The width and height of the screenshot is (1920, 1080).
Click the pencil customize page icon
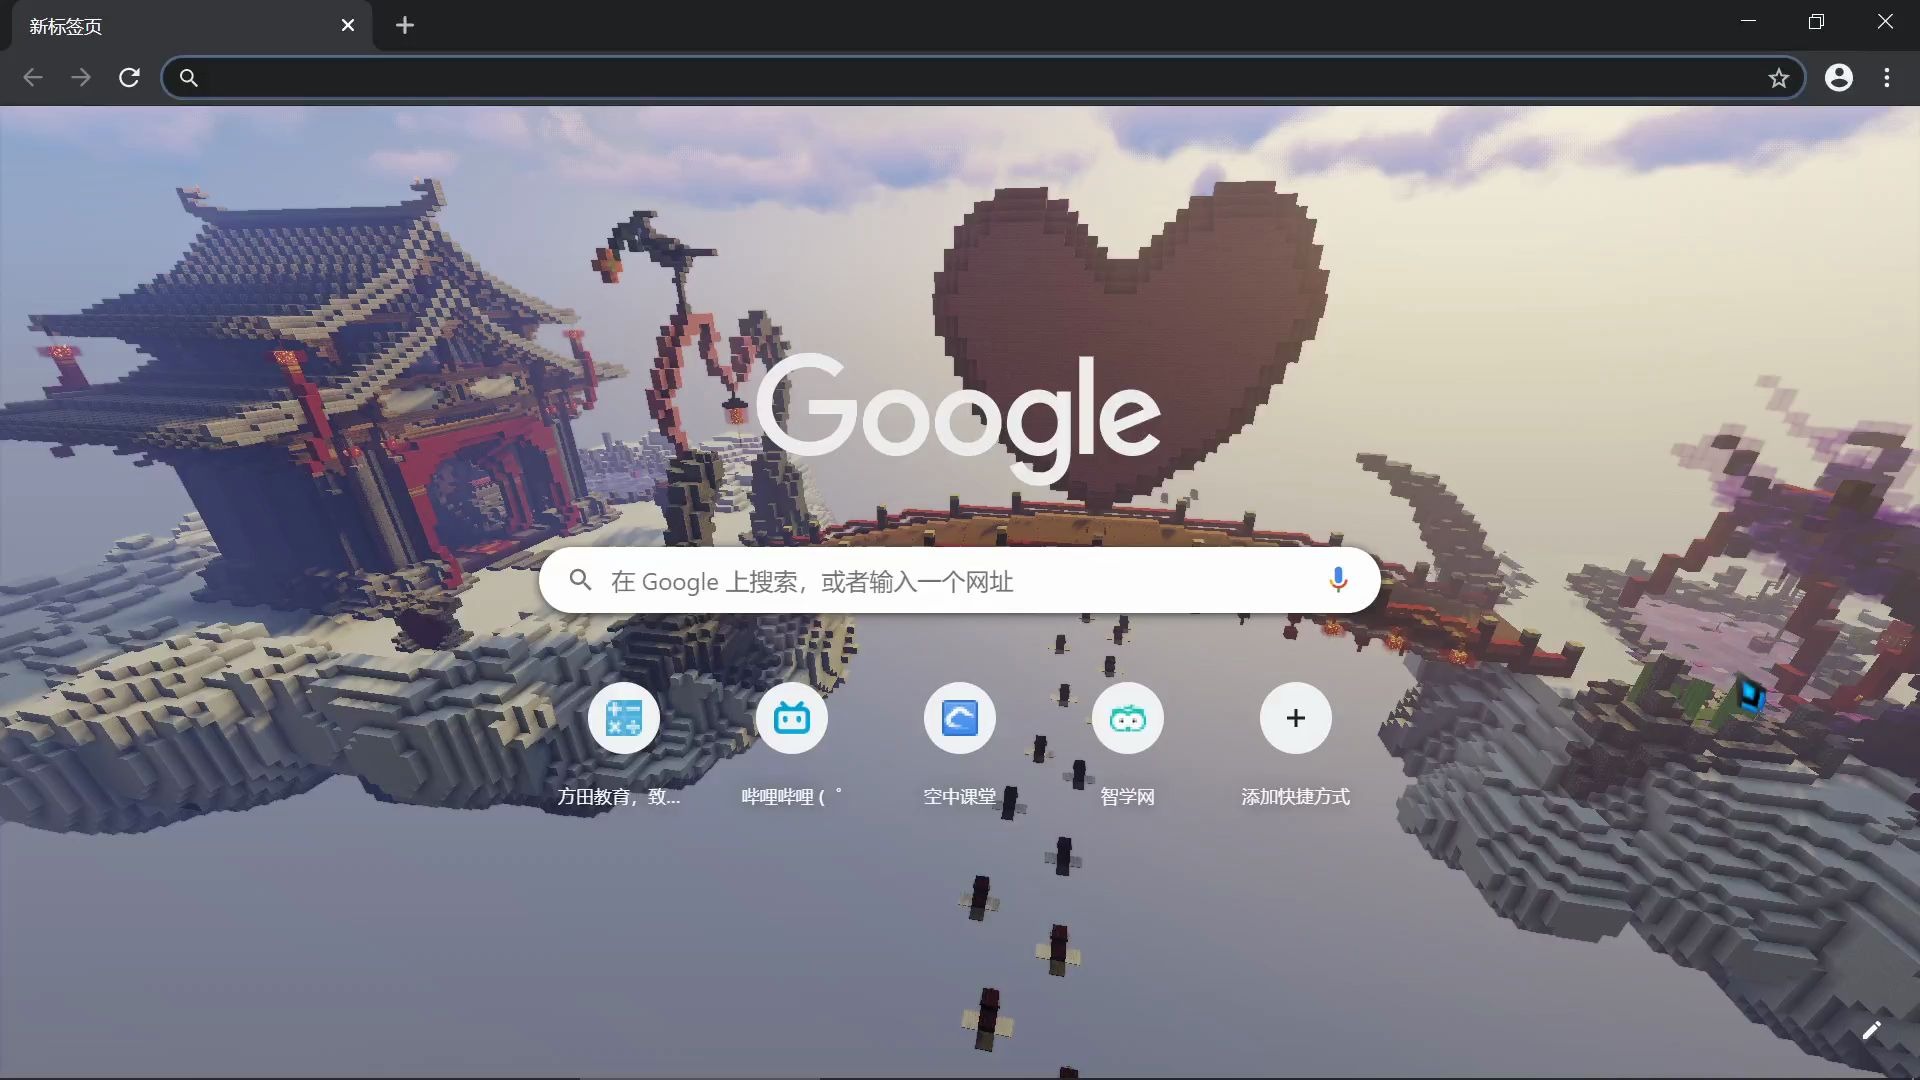[x=1871, y=1030]
